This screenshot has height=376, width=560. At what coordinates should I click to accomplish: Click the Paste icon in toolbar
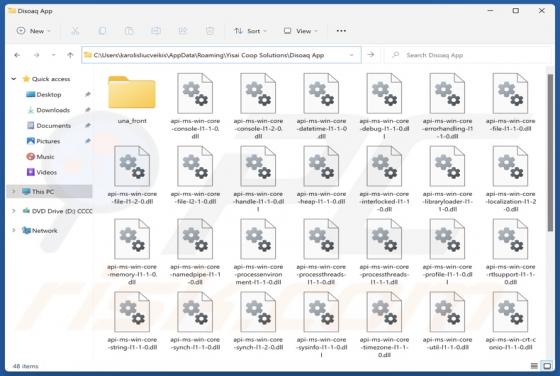[129, 31]
